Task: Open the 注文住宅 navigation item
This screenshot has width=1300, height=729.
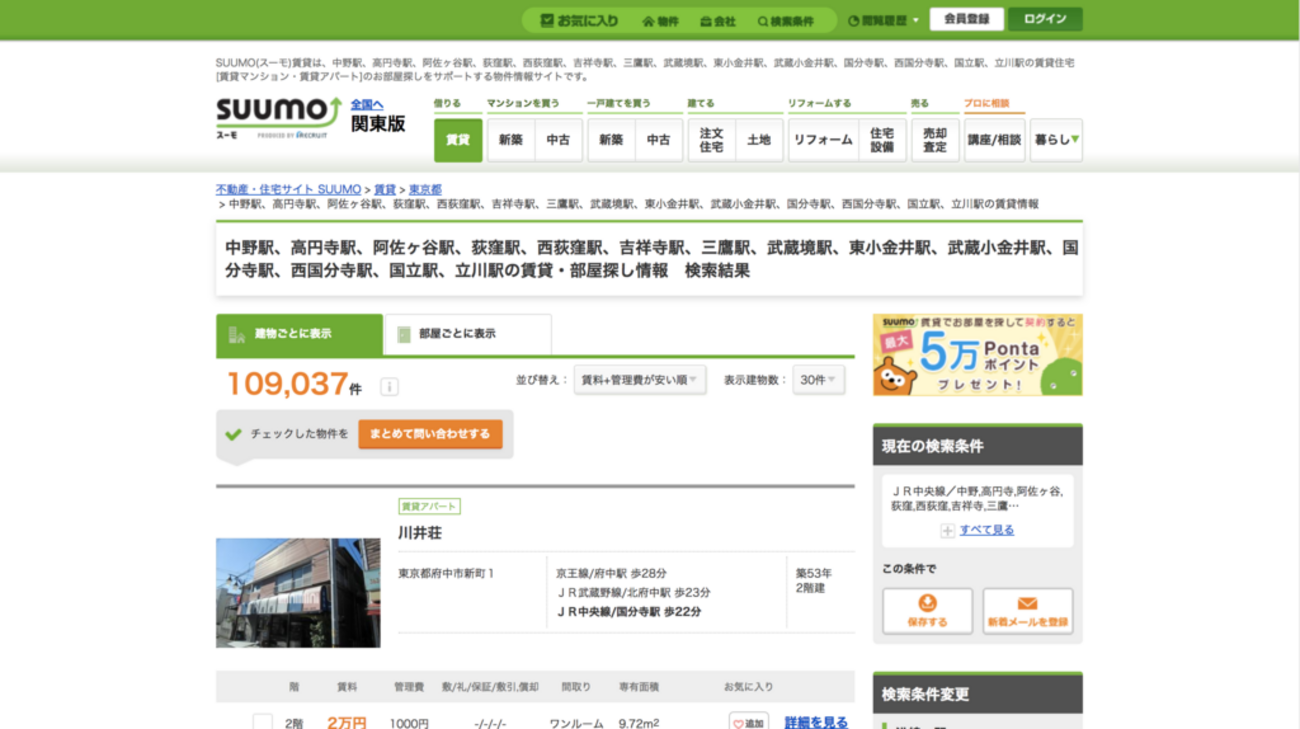Action: coord(711,140)
